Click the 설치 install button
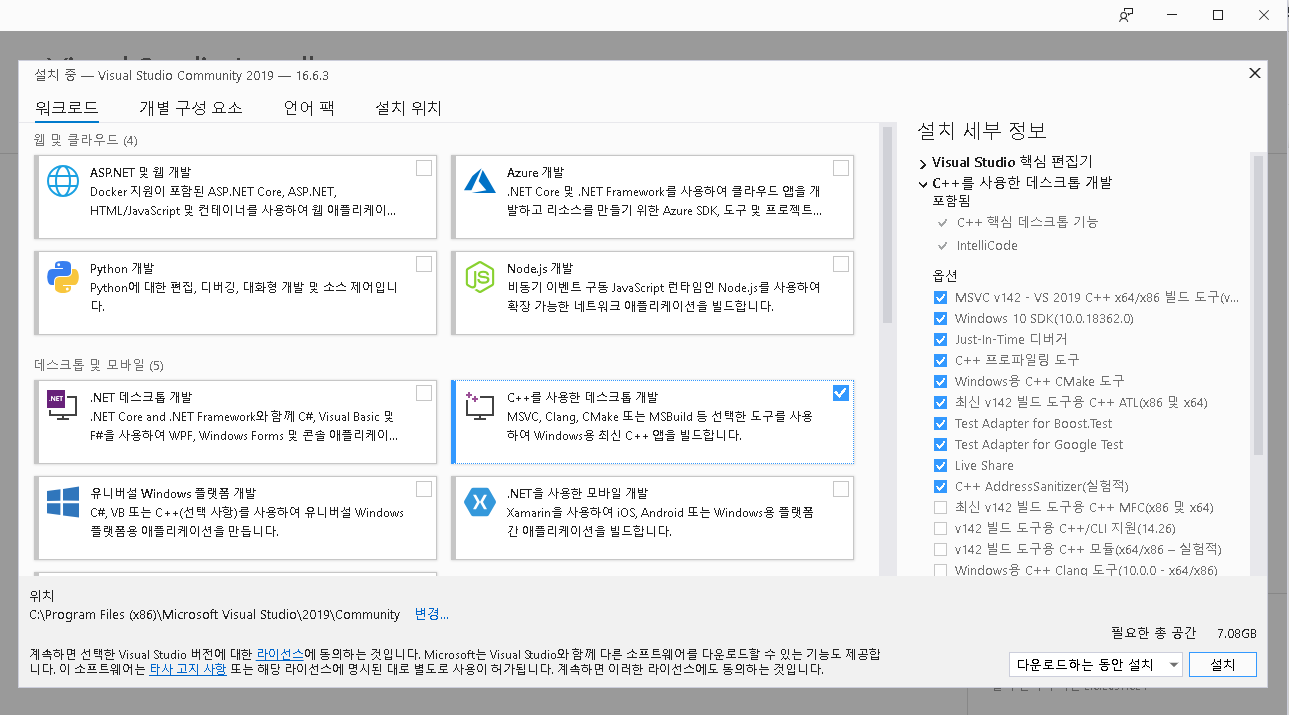 point(1223,665)
